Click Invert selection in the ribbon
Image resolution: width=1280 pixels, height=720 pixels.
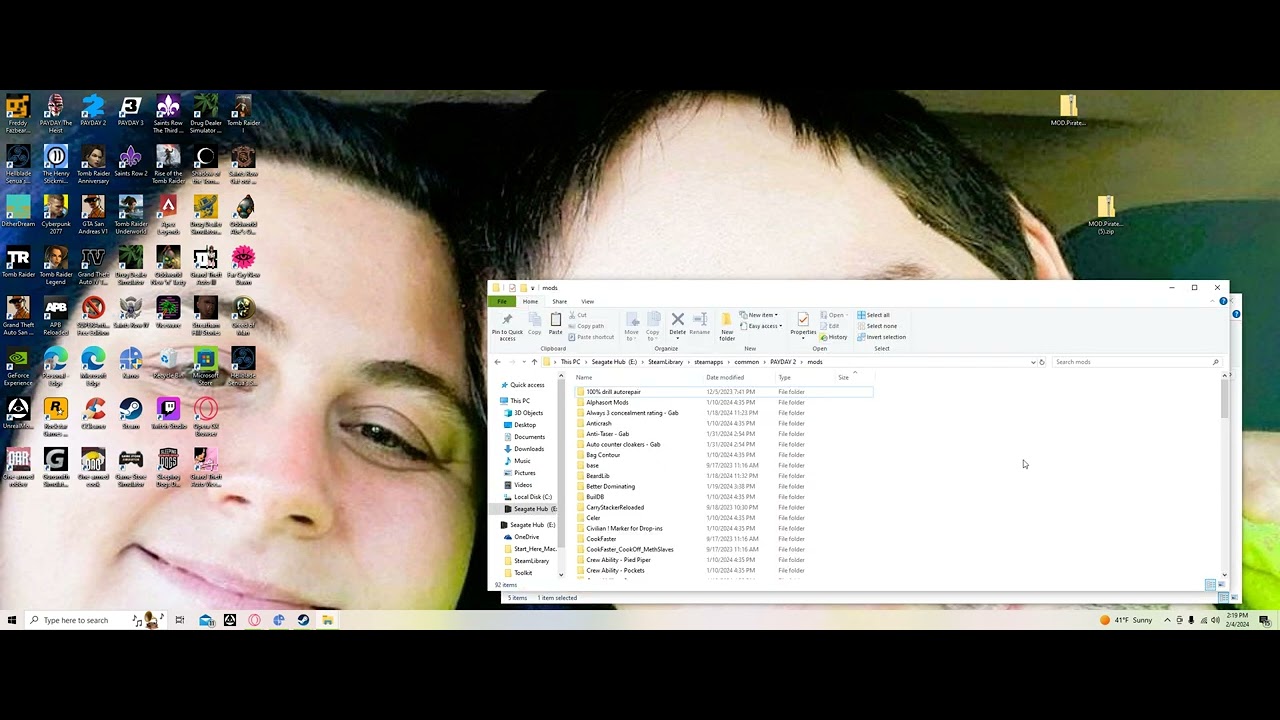(x=882, y=337)
